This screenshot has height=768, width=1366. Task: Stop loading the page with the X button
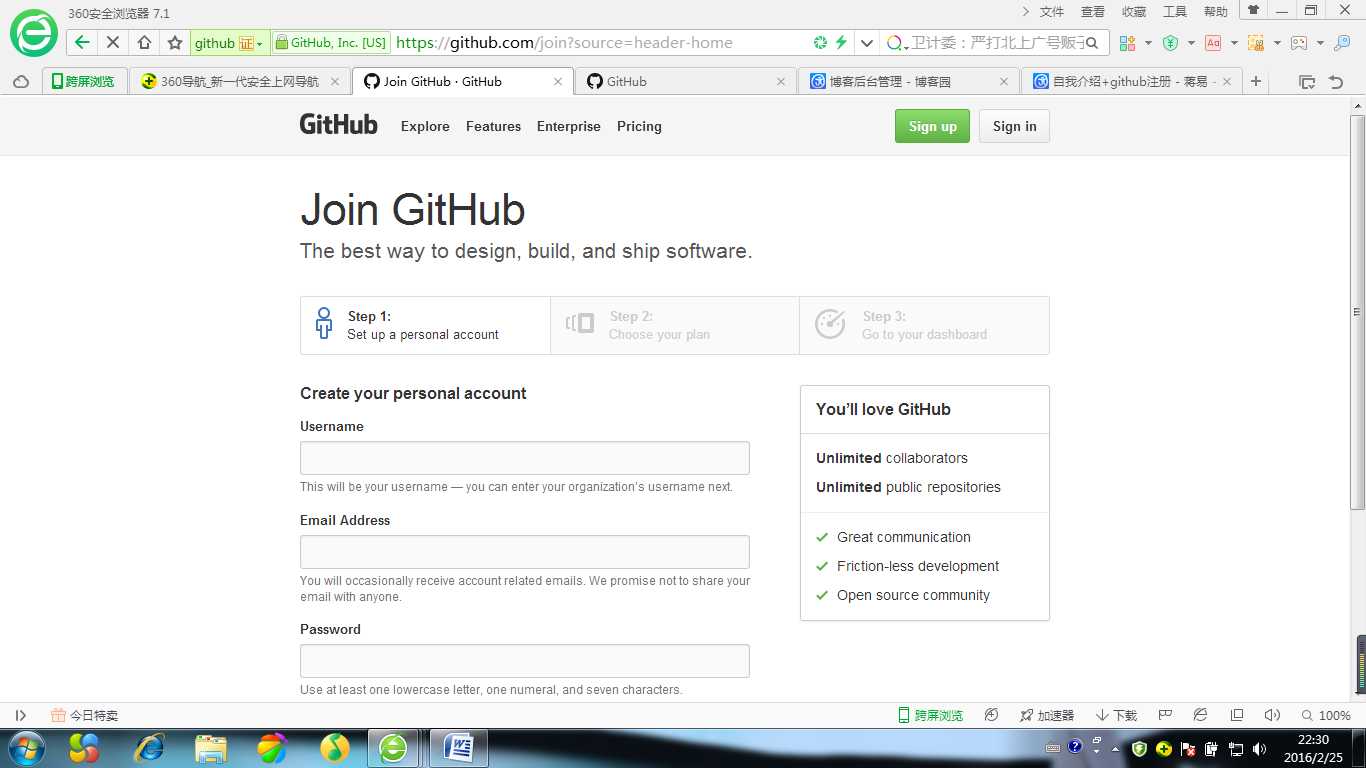click(113, 43)
